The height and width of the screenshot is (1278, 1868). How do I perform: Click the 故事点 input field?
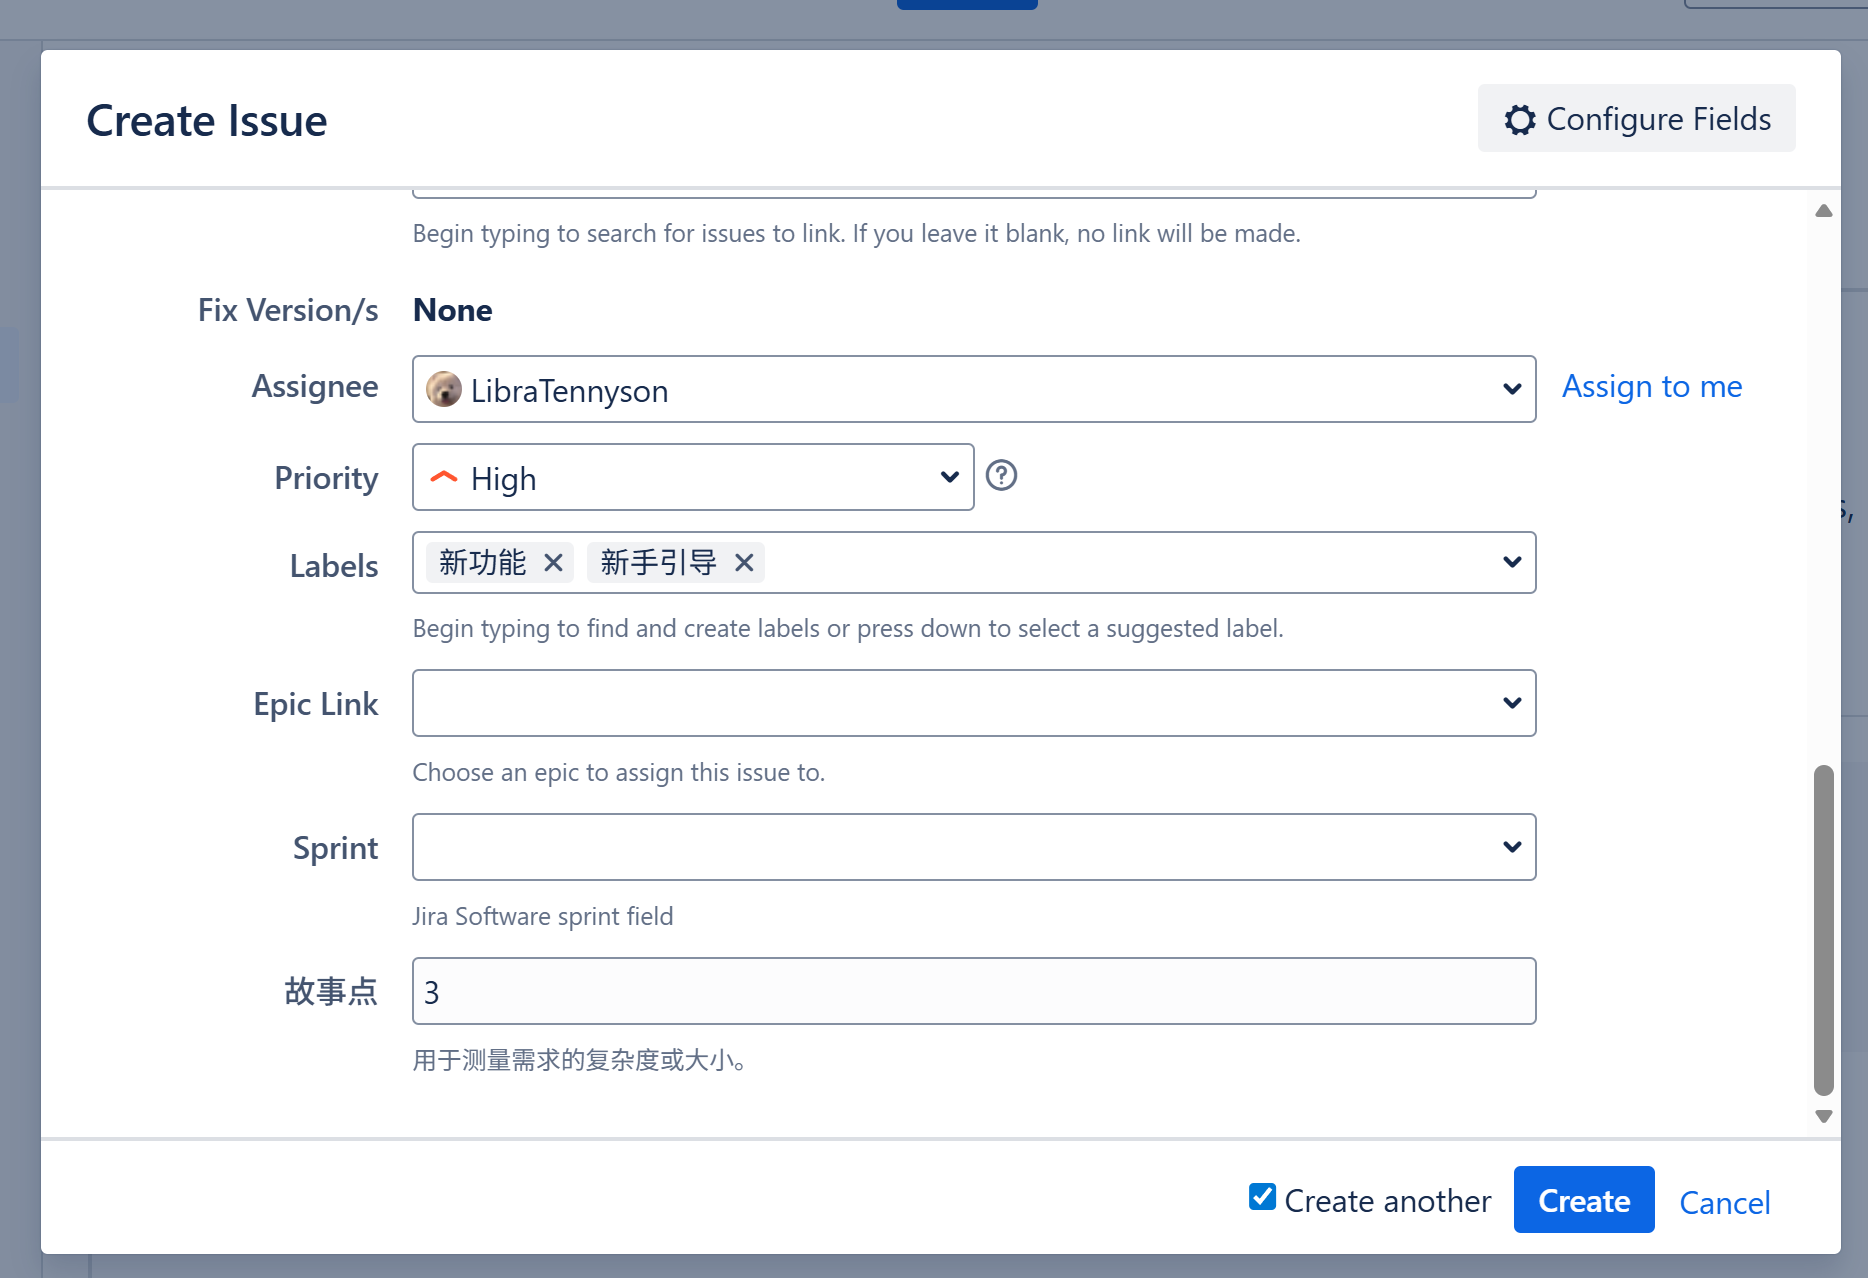coord(974,991)
